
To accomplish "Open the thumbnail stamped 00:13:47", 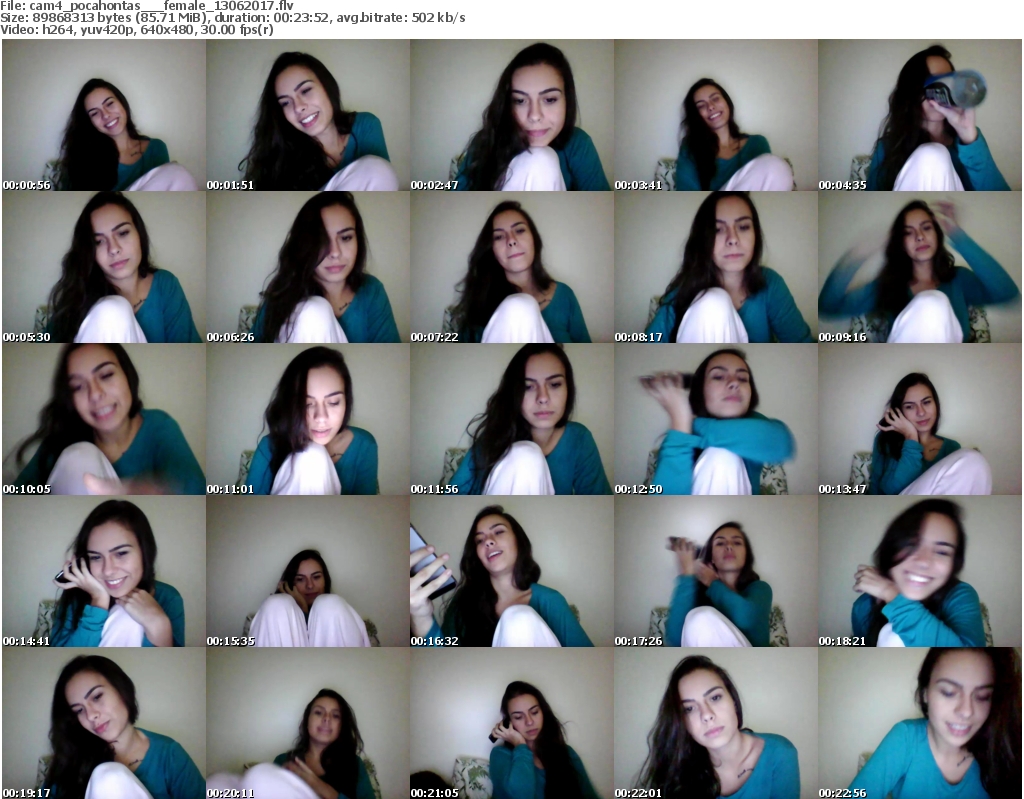I will click(920, 419).
